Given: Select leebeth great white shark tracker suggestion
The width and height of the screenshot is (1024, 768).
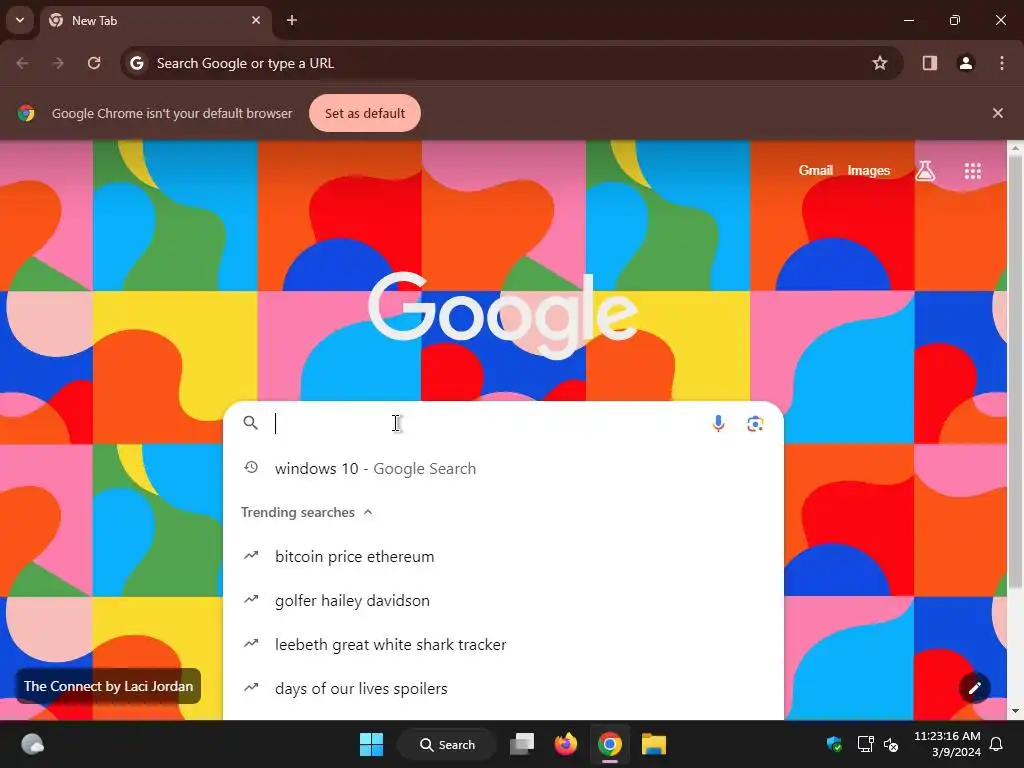Looking at the screenshot, I should [503, 645].
